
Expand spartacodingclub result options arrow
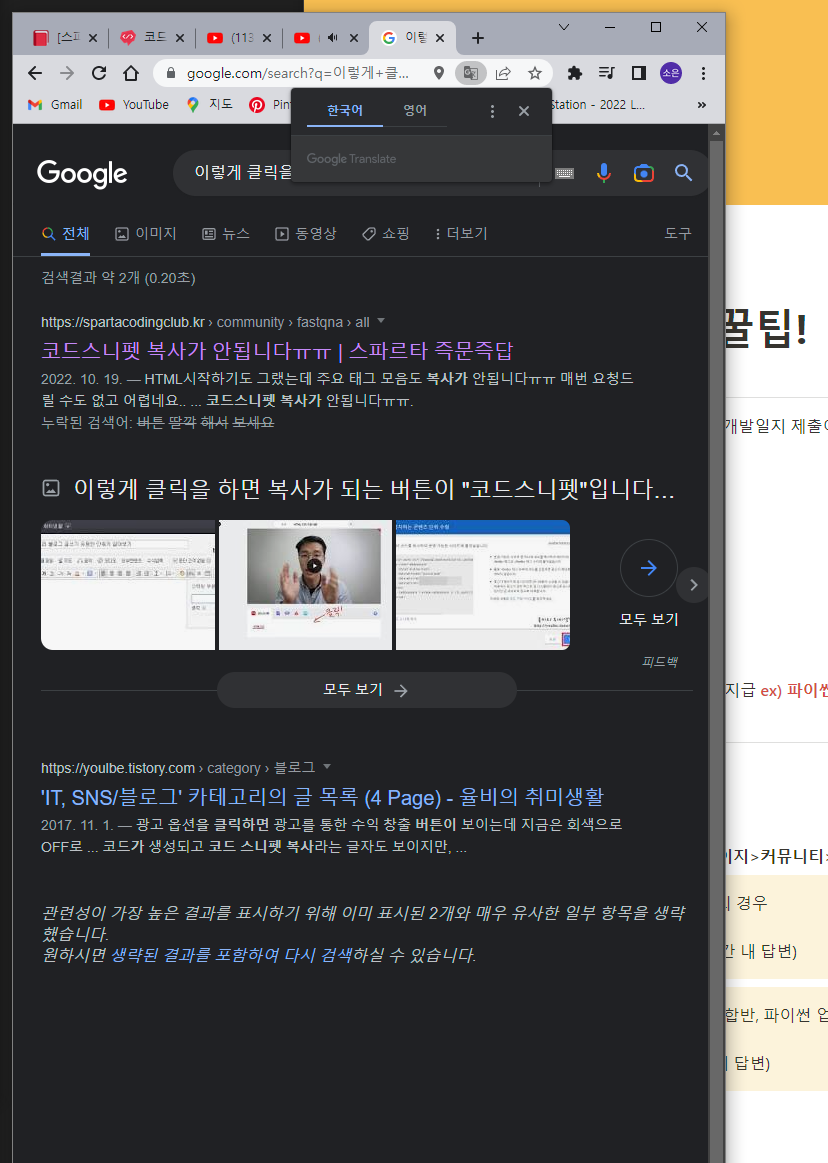[x=381, y=321]
